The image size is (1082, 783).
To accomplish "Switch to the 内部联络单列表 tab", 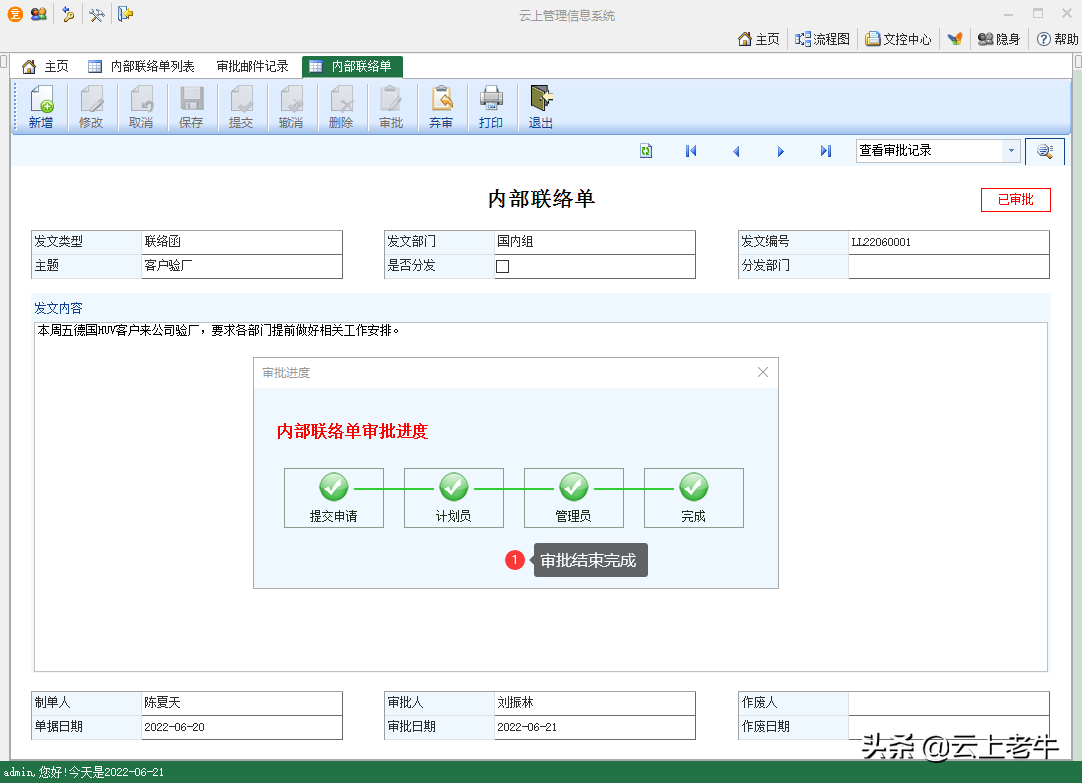I will 141,66.
